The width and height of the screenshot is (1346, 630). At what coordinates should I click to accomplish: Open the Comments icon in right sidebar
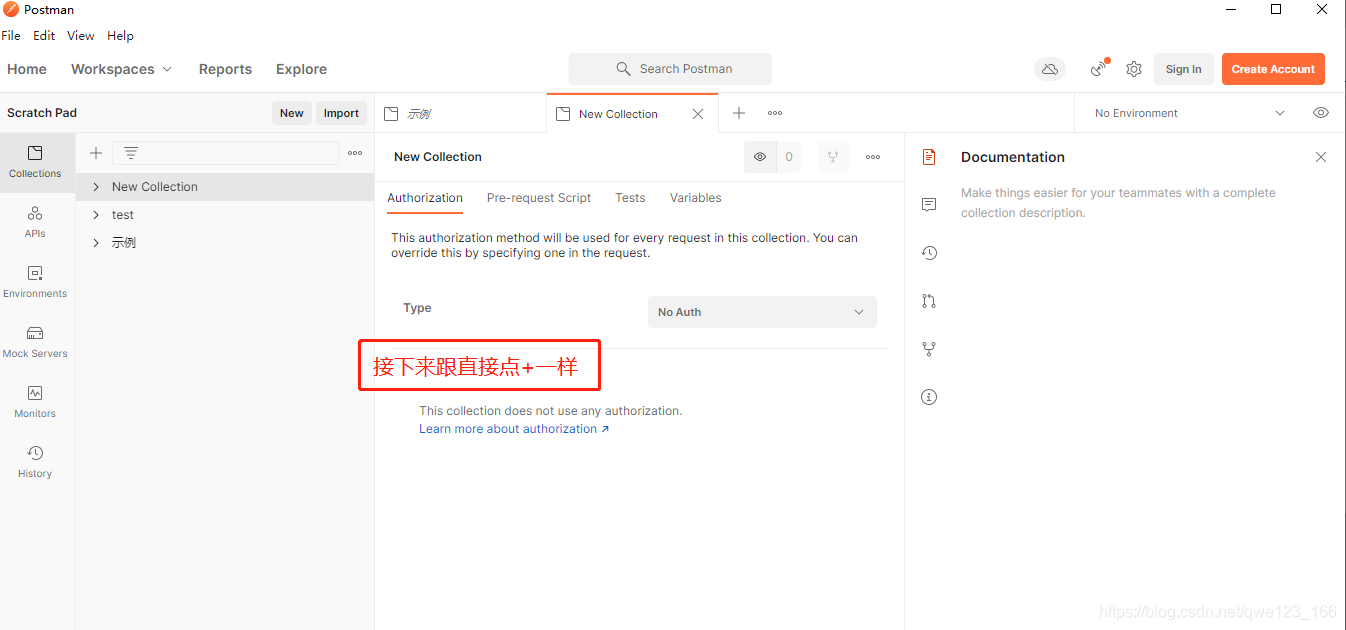point(929,205)
